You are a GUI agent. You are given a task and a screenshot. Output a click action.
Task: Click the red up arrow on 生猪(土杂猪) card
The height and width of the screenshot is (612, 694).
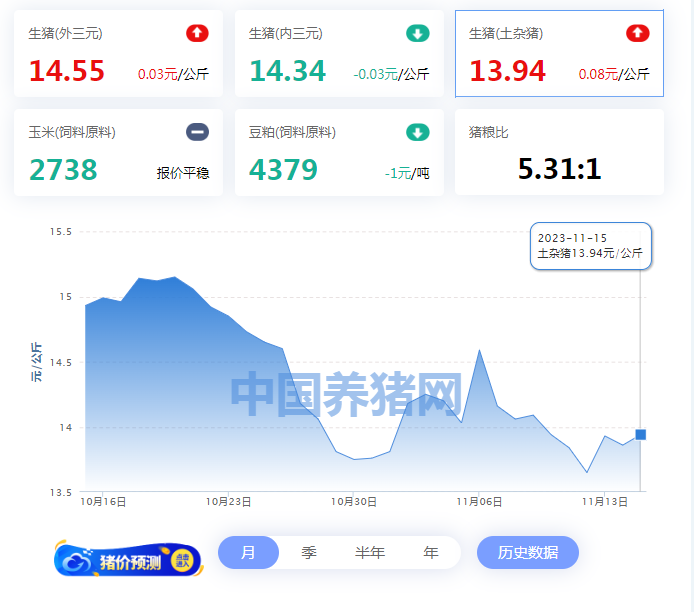[637, 33]
